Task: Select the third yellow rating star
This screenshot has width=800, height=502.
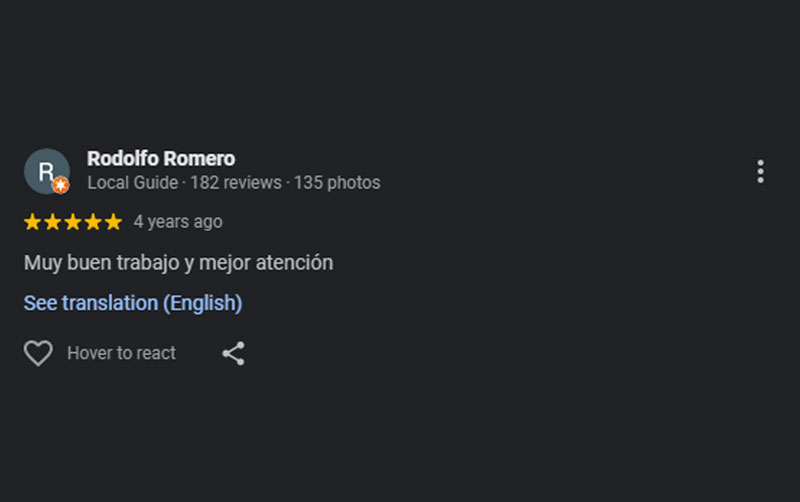Action: pyautogui.click(x=73, y=222)
